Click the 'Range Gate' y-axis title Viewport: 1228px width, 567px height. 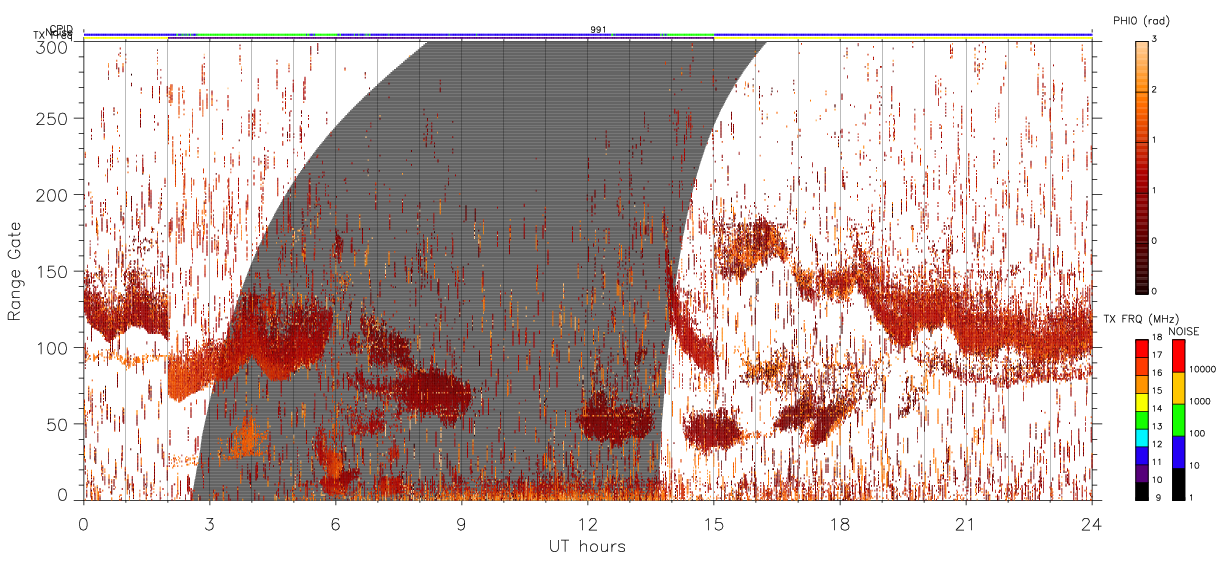click(x=15, y=272)
